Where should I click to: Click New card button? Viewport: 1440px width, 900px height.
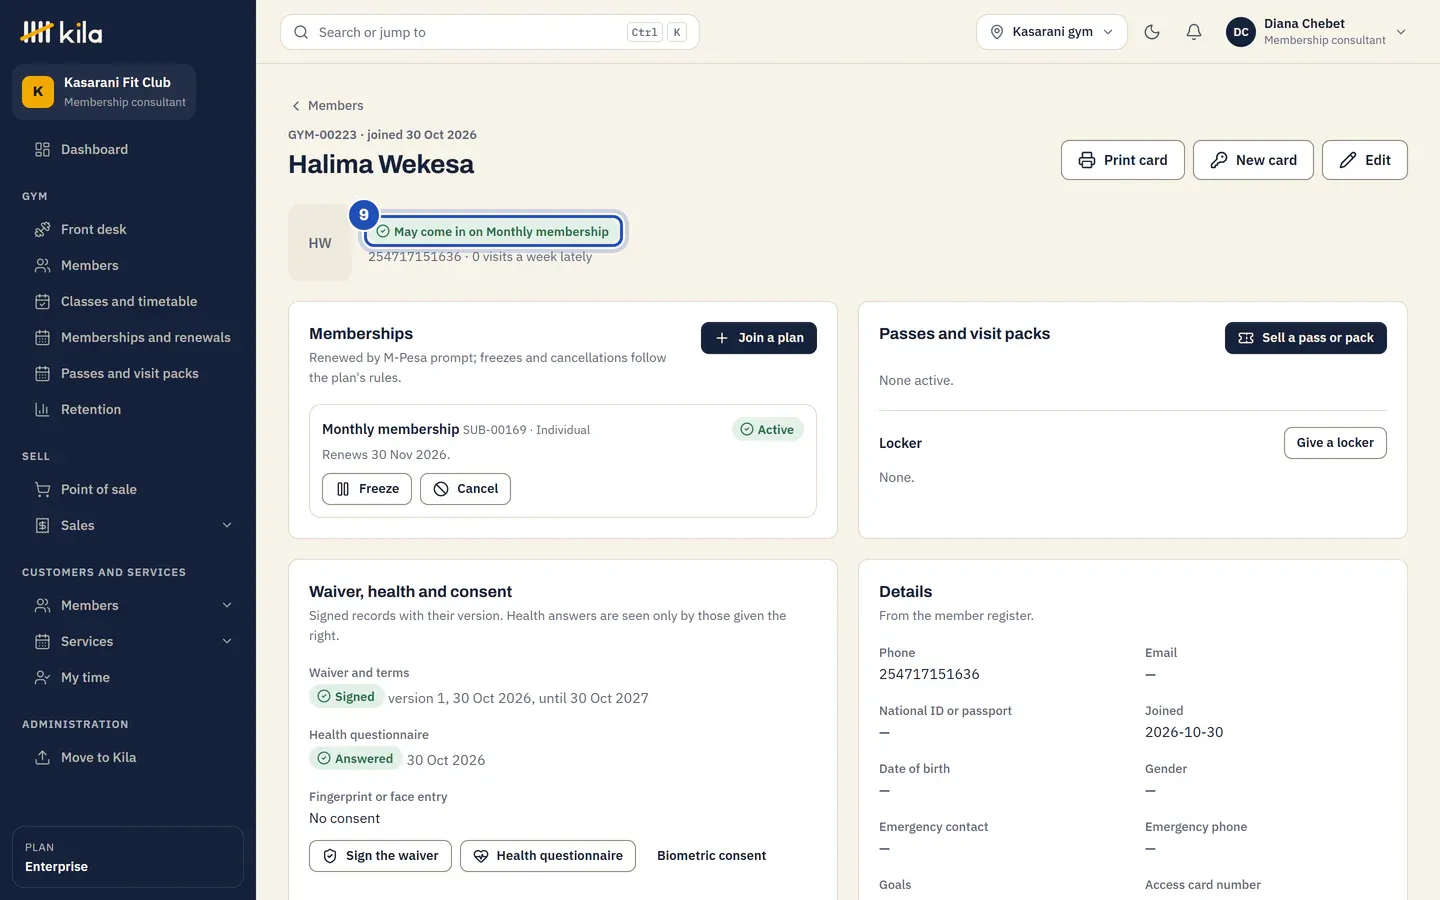1253,160
